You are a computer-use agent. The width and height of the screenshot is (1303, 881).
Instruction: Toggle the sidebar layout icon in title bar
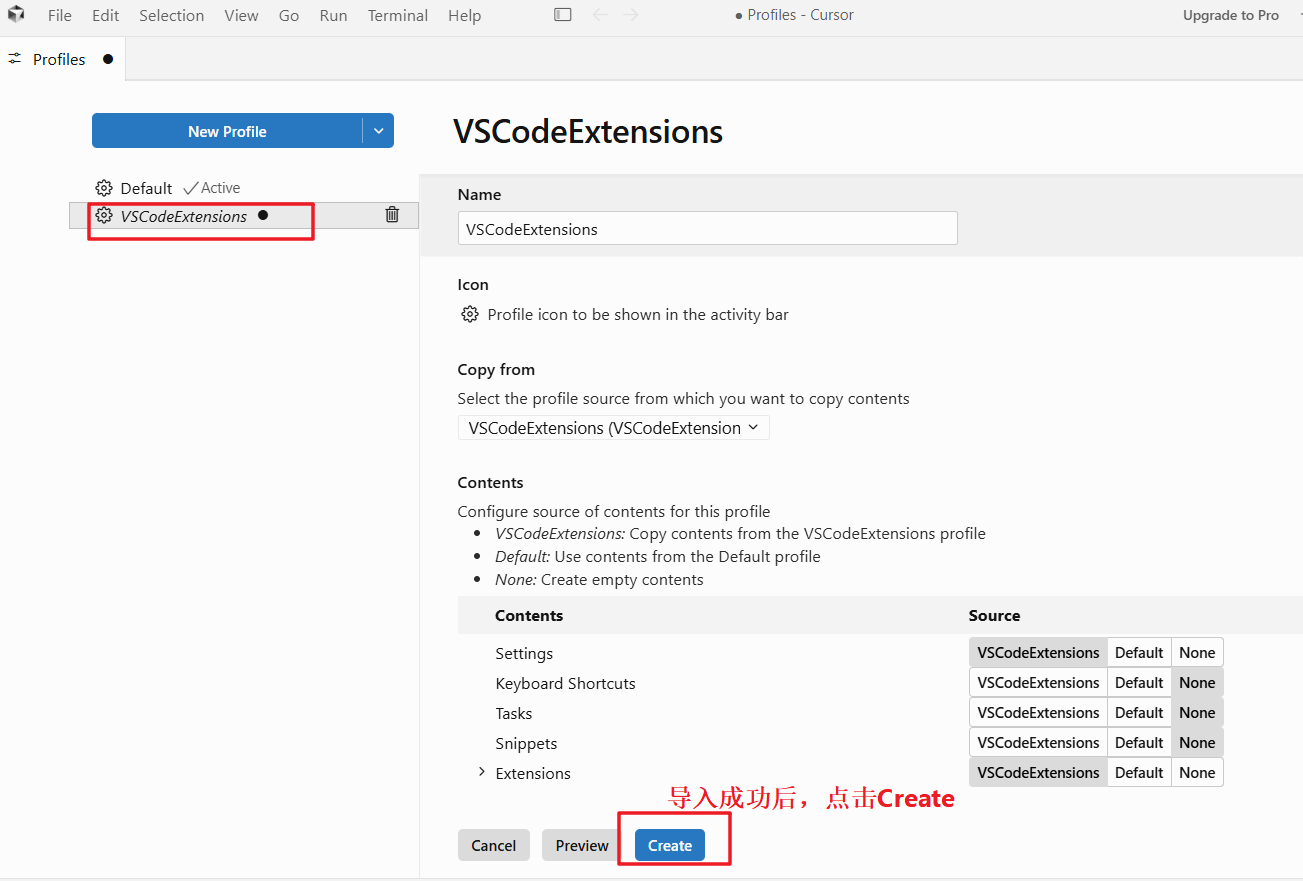(563, 15)
